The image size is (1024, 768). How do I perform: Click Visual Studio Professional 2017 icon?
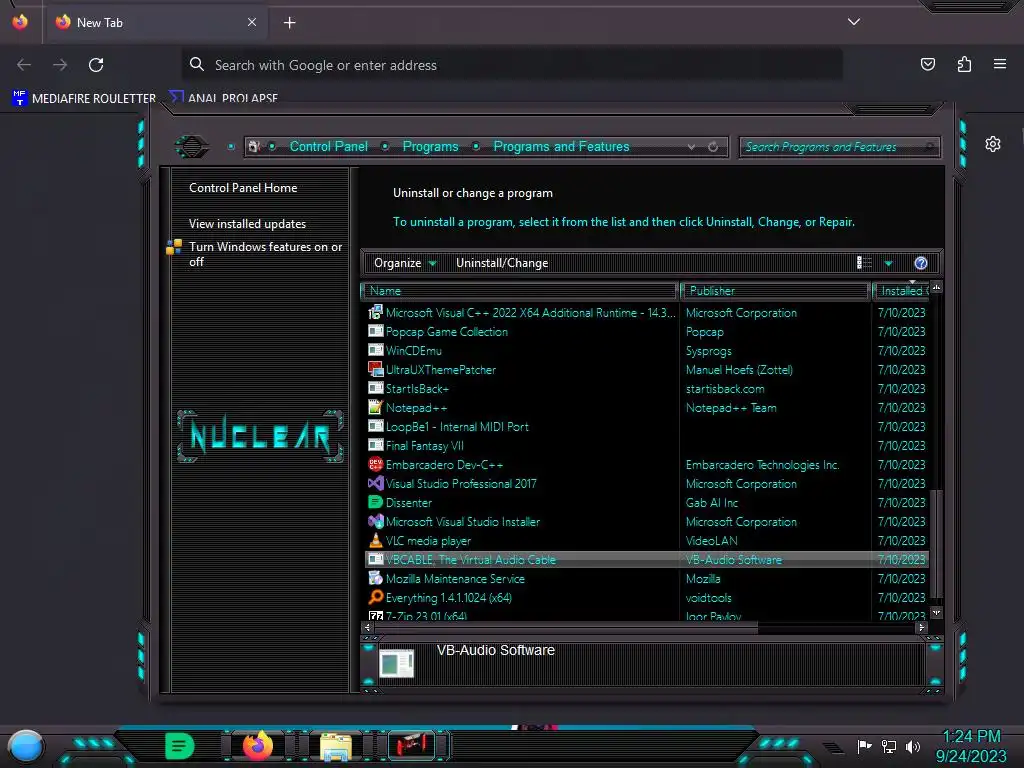376,483
